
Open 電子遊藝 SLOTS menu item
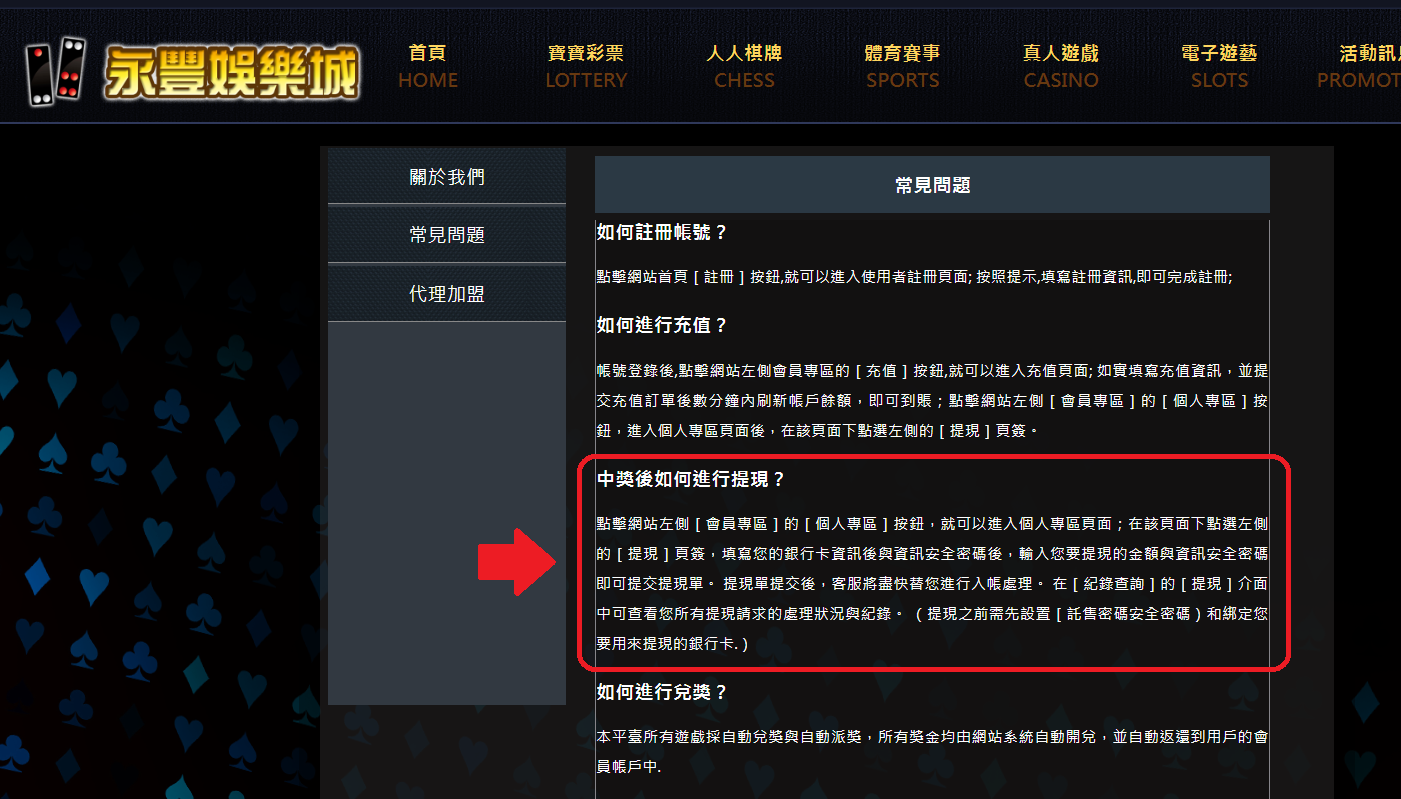1219,67
